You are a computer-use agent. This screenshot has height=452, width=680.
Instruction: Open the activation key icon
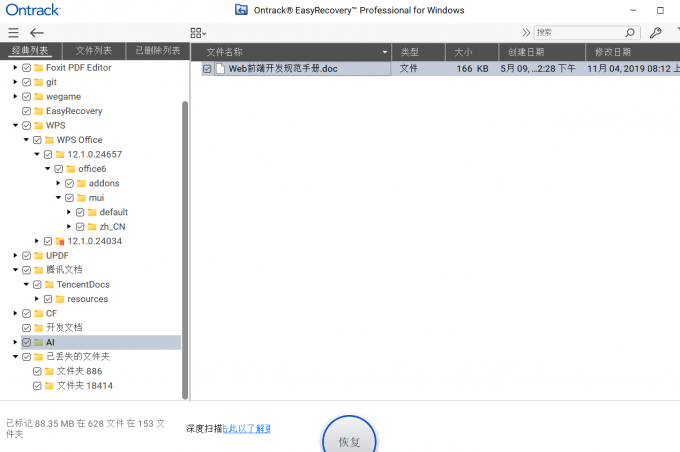pyautogui.click(x=655, y=33)
